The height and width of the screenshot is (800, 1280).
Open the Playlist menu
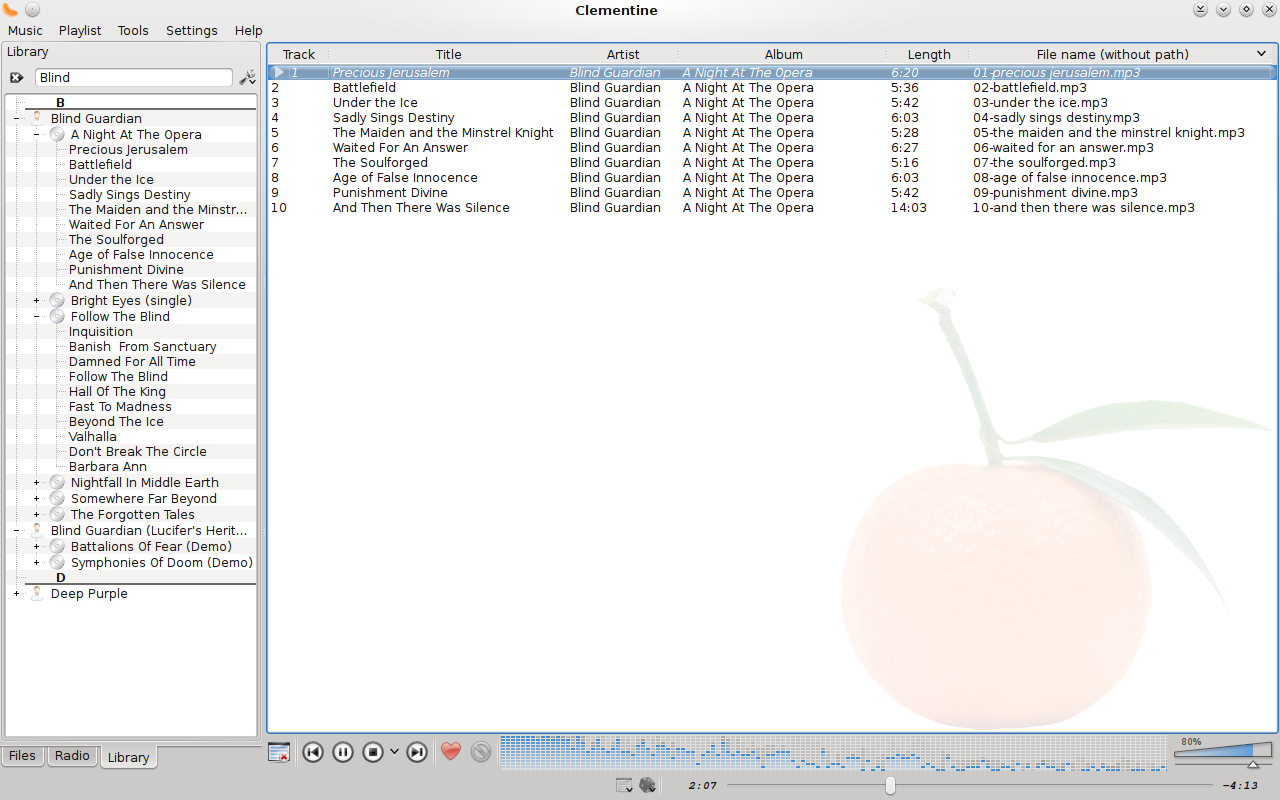point(80,30)
